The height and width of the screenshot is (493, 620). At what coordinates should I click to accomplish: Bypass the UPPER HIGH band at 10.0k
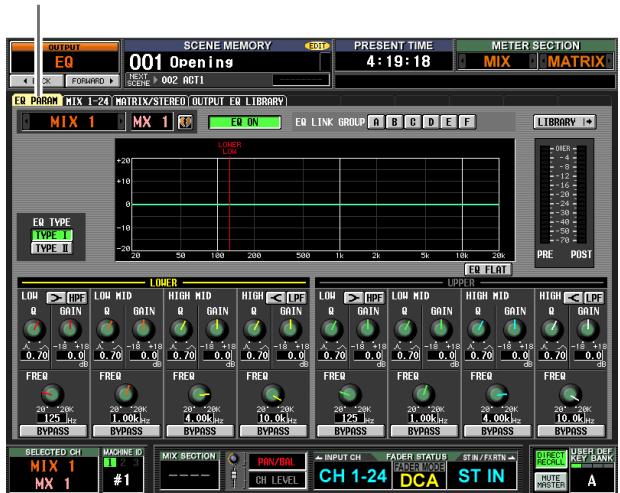point(571,431)
